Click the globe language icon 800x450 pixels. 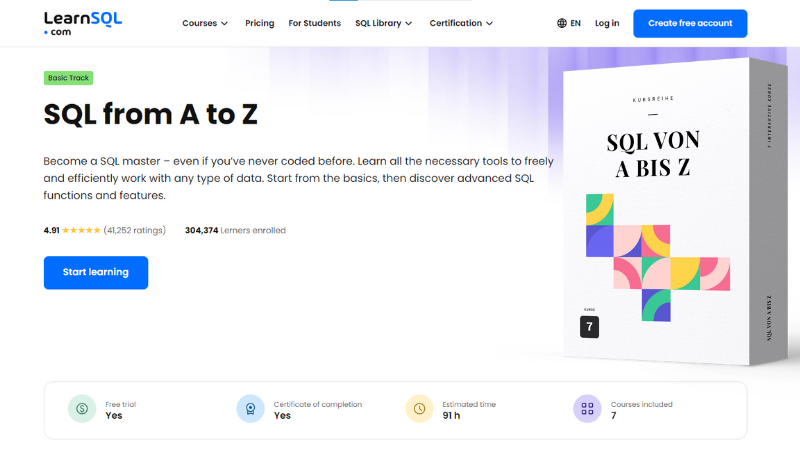tap(562, 23)
